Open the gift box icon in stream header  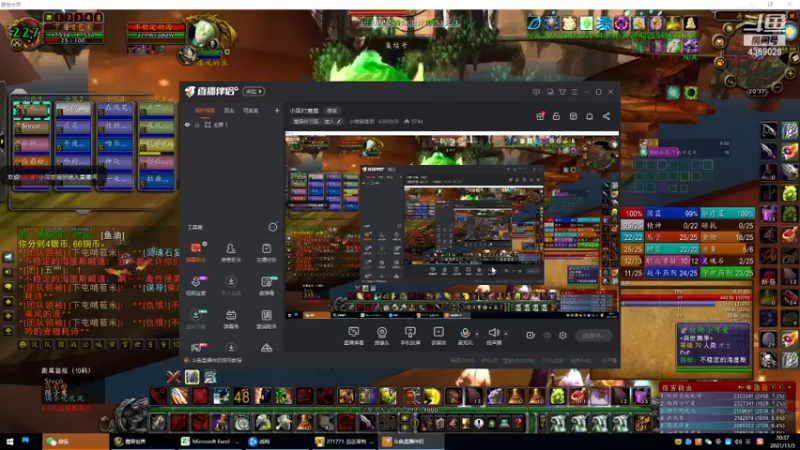(540, 116)
